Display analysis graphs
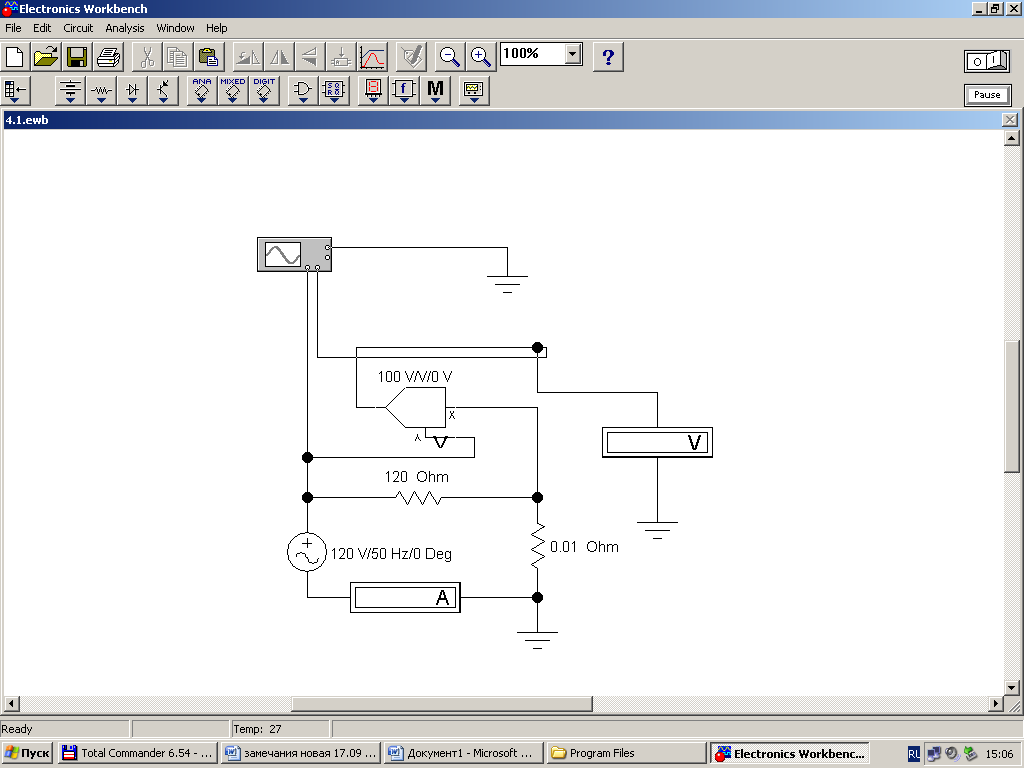 tap(372, 57)
